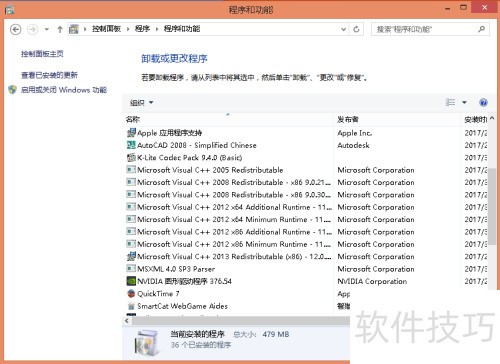Click the horizontal scrollbar thumb
500x364 pixels.
(241, 321)
